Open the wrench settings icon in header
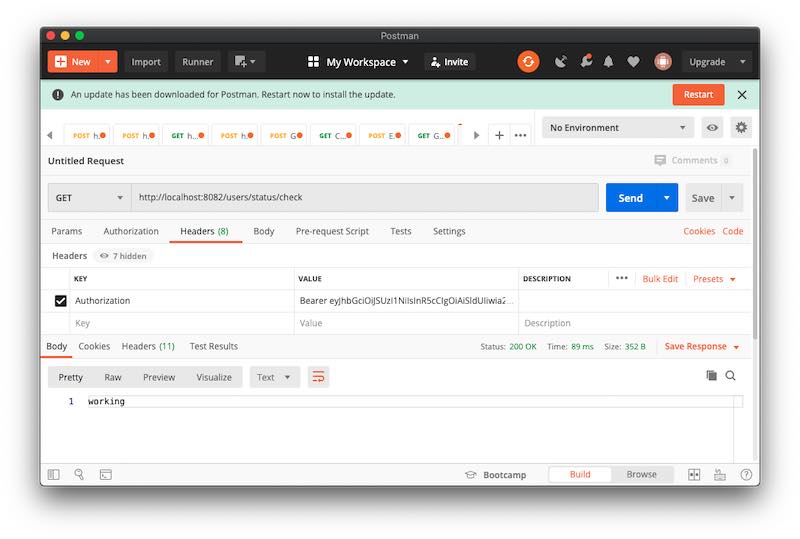This screenshot has height=539, width=800. [586, 61]
